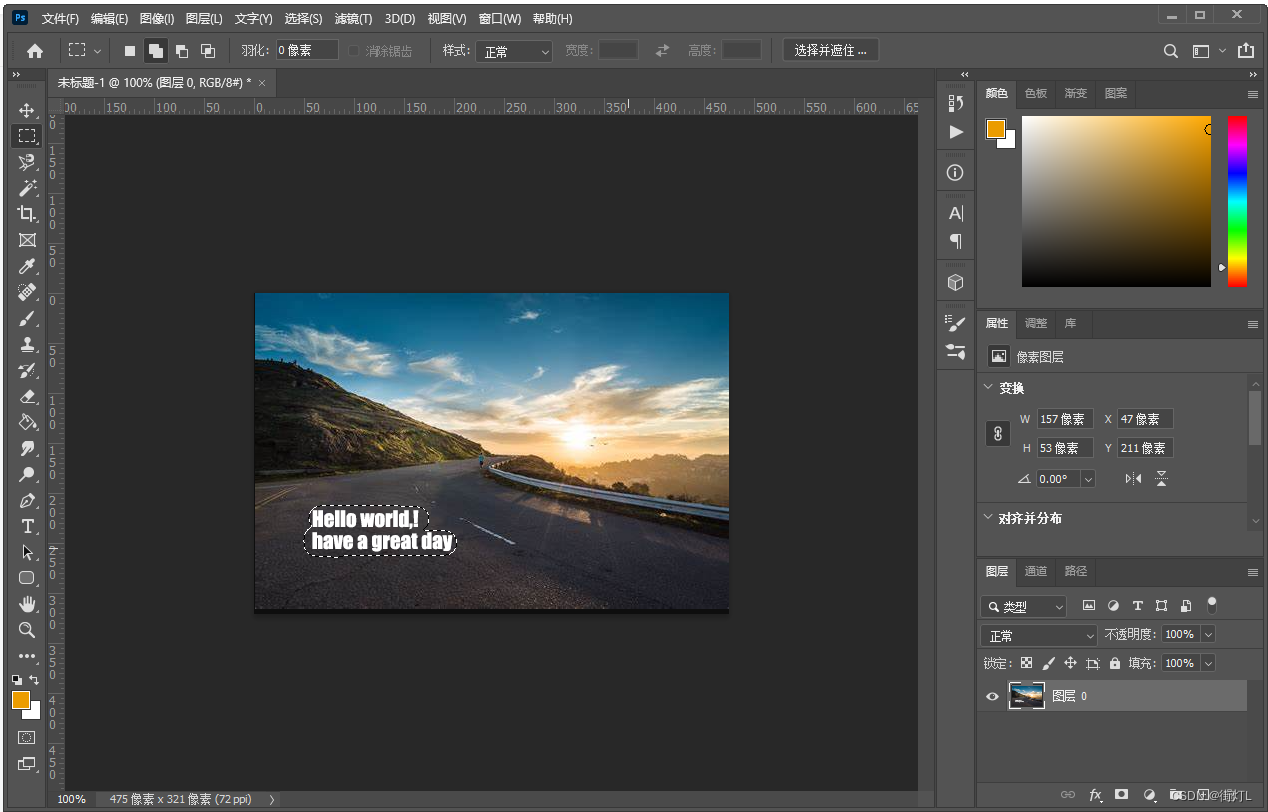
Task: Open the layer blend mode dropdown
Action: [x=1039, y=635]
